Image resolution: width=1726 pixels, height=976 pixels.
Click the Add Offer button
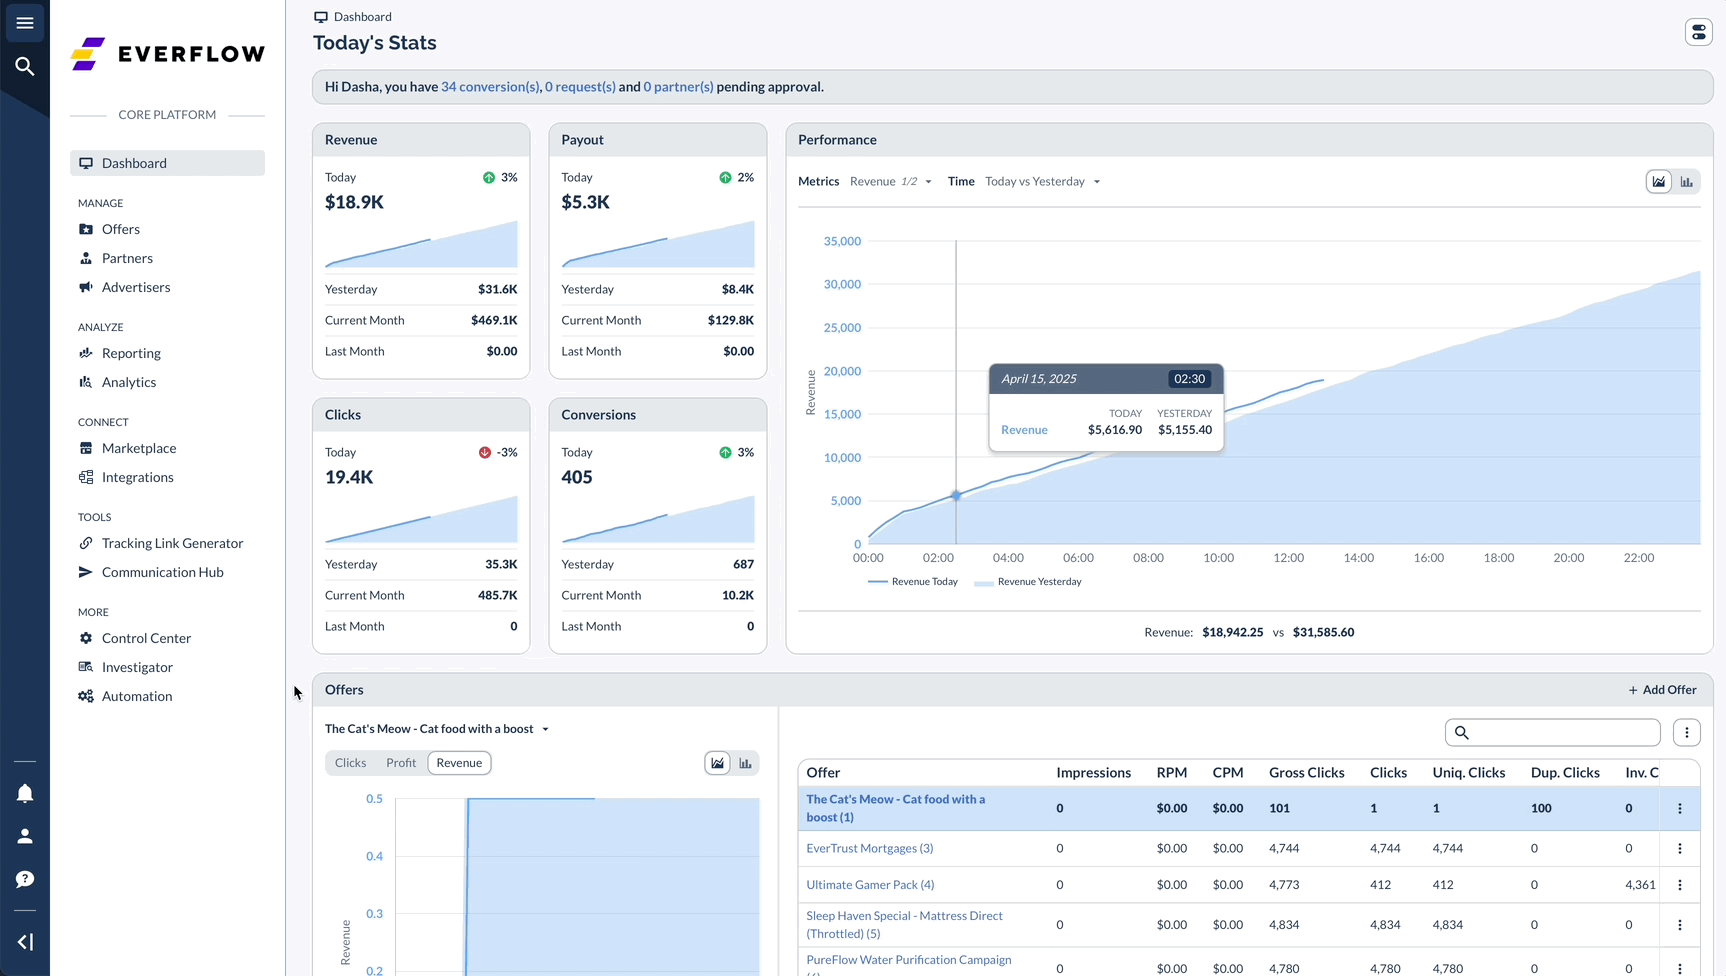click(x=1662, y=690)
